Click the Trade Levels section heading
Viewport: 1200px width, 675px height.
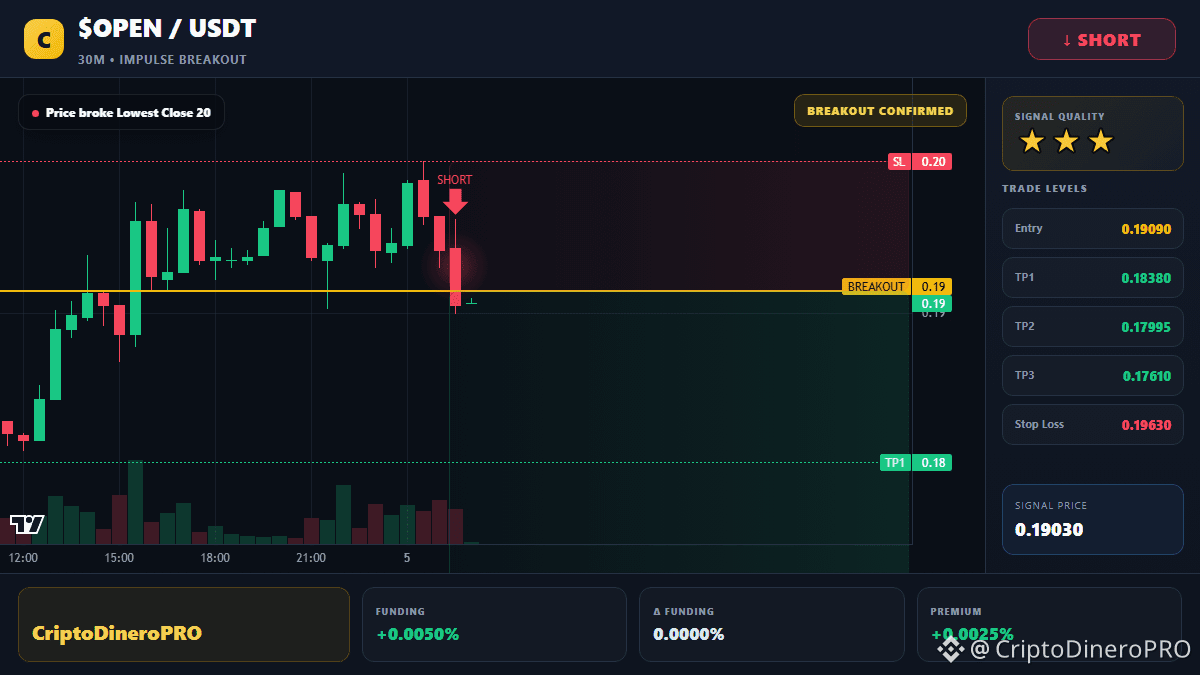1045,189
